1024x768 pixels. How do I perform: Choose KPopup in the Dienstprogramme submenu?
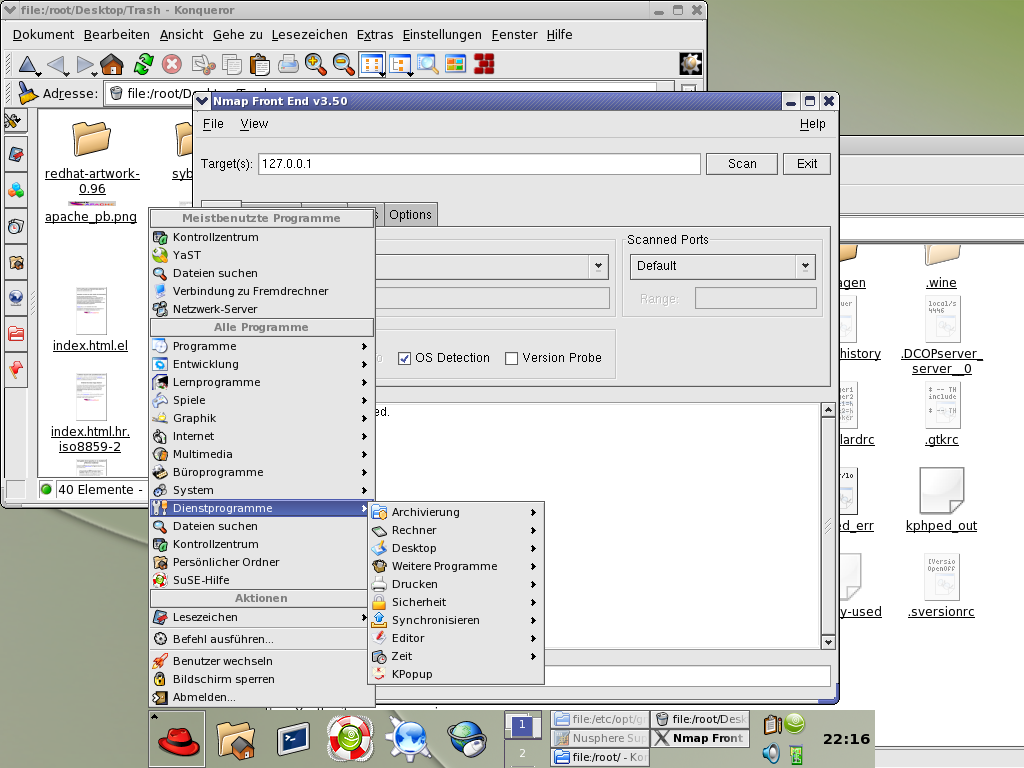click(456, 674)
